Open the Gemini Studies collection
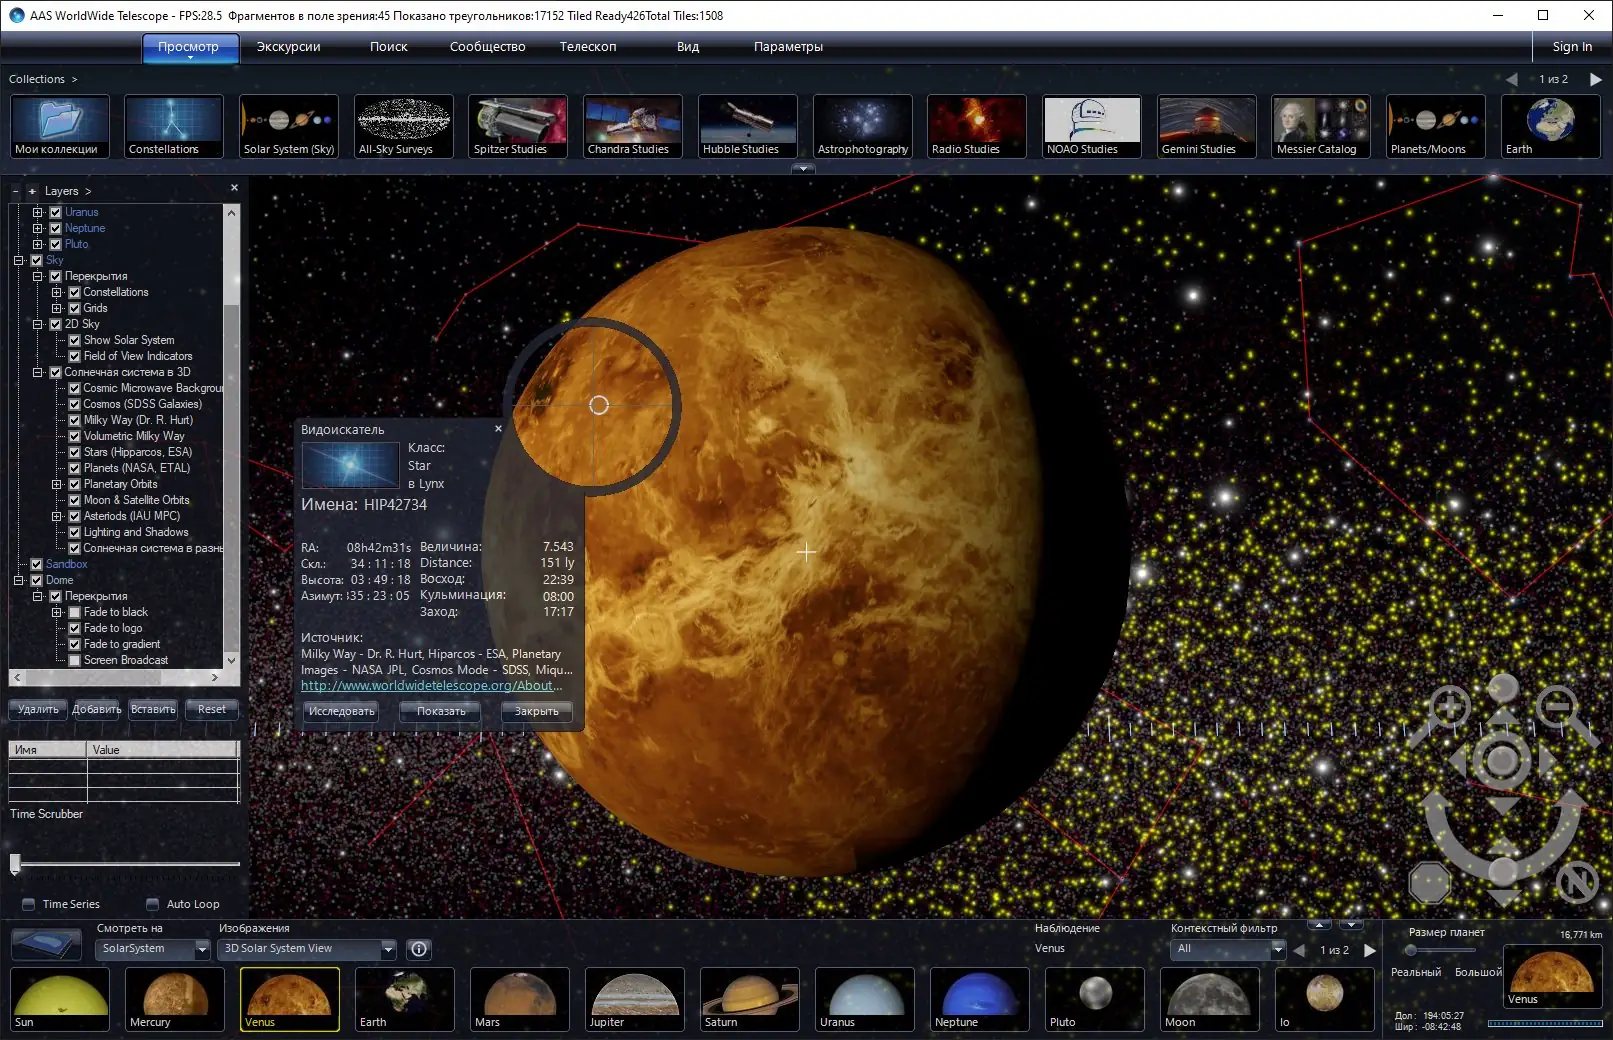The height and width of the screenshot is (1040, 1613). tap(1206, 126)
